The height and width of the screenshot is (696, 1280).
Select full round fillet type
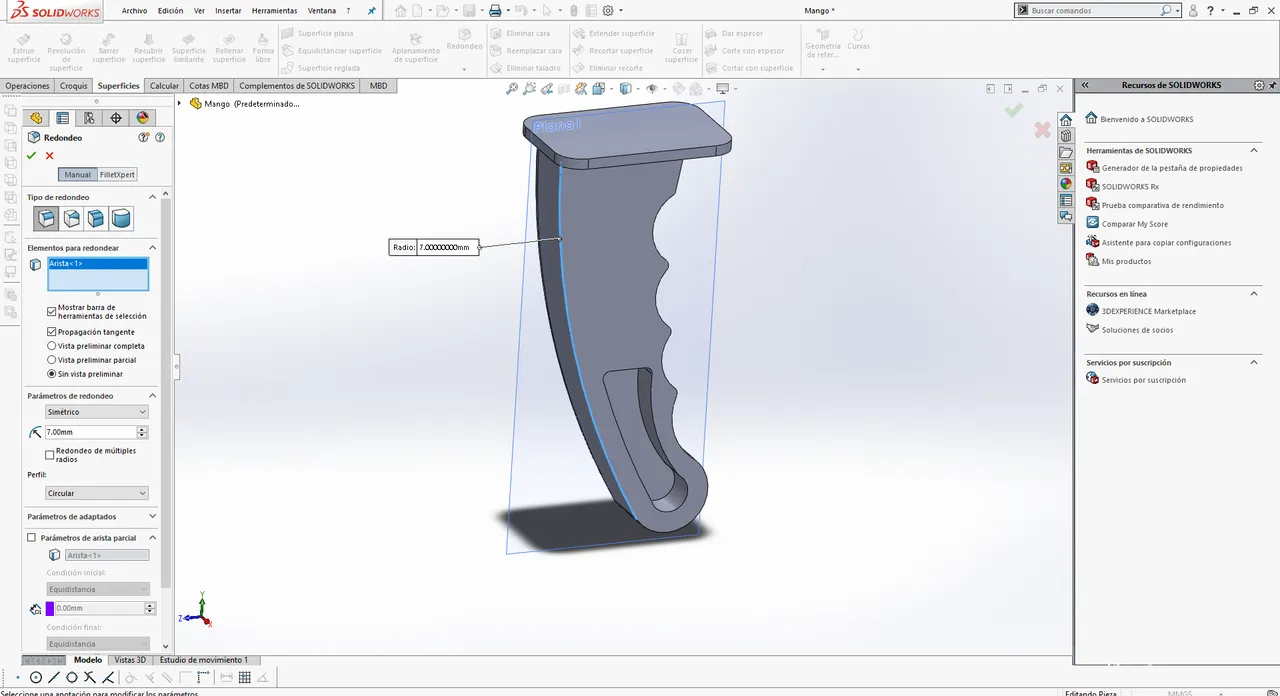pyautogui.click(x=121, y=218)
